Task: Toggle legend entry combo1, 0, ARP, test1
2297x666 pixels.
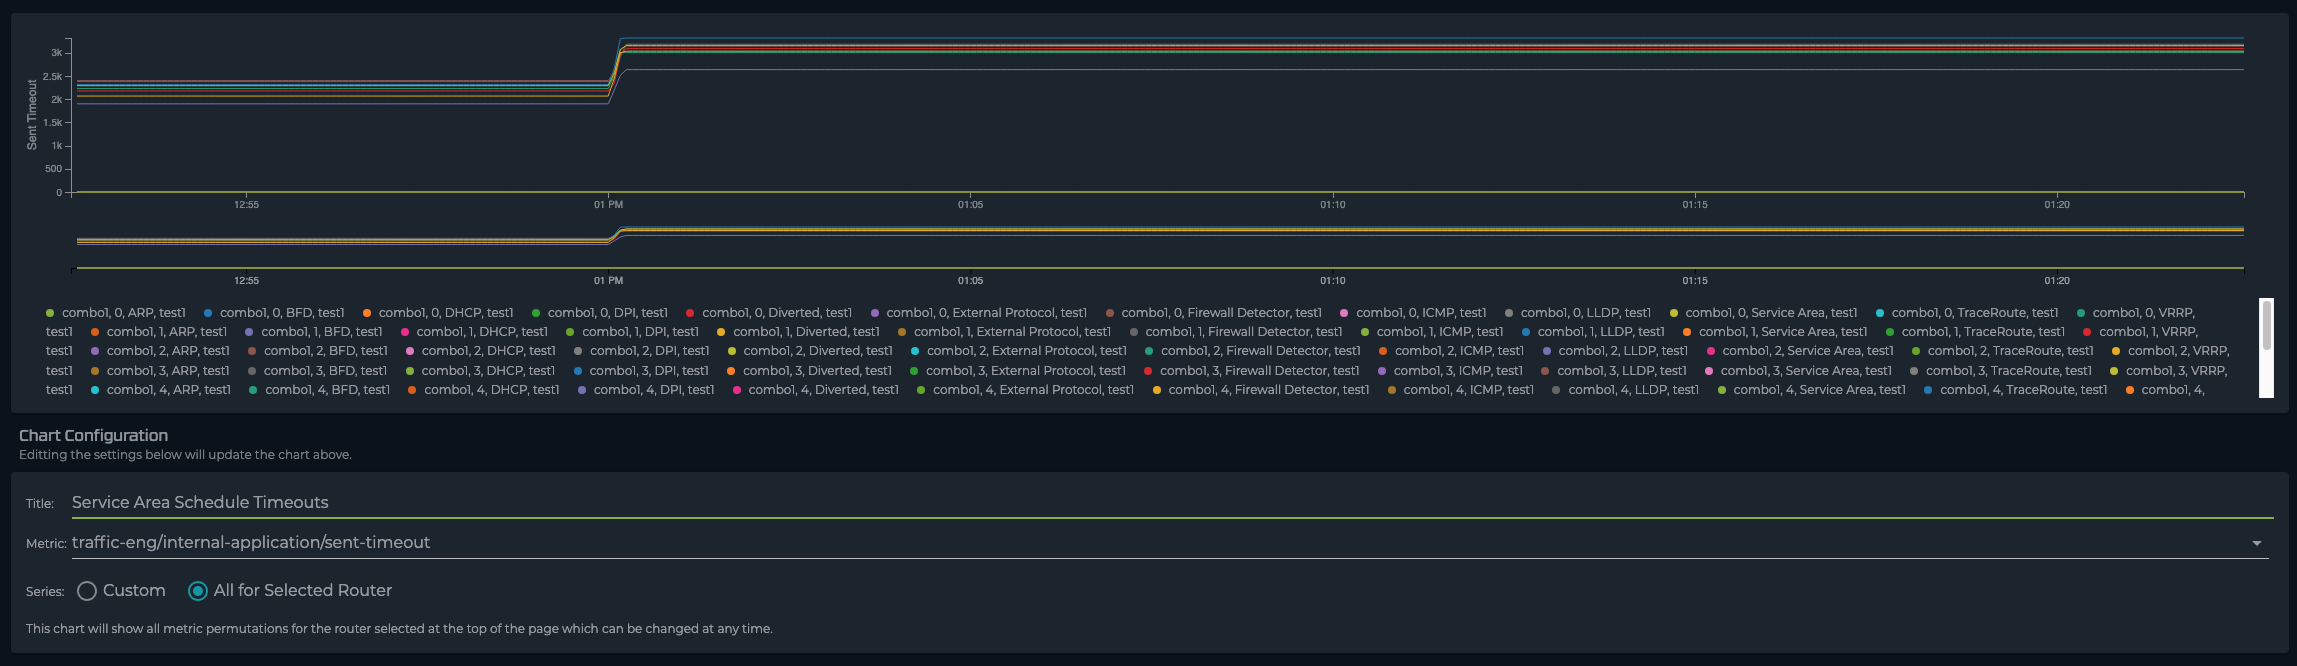Action: pos(116,313)
